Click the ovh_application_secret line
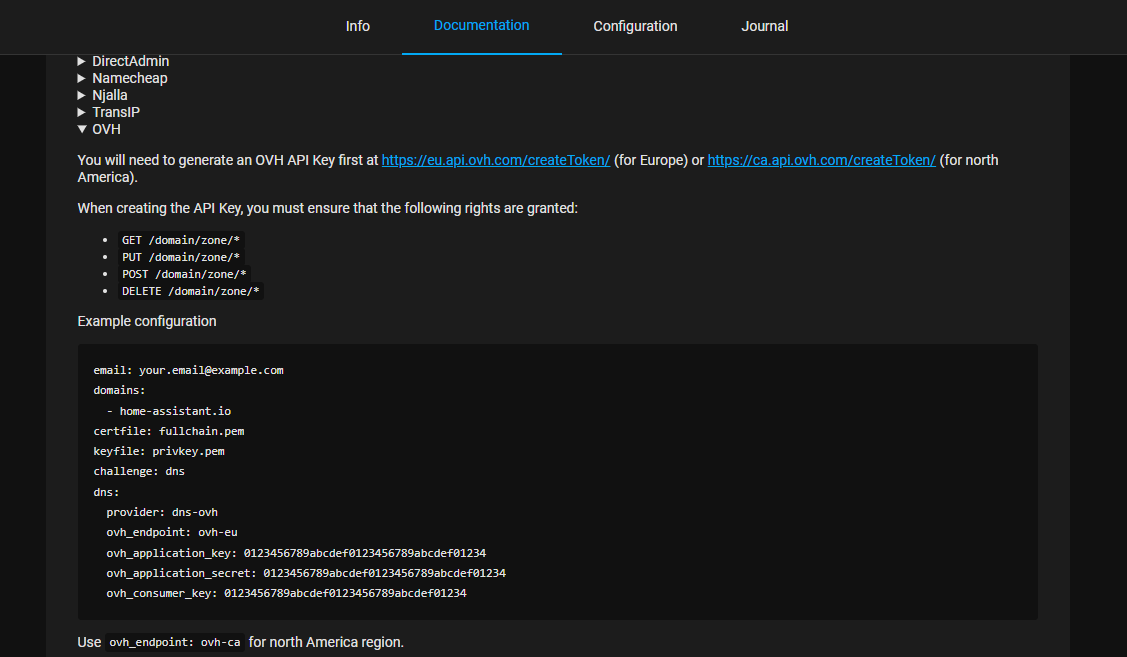Image resolution: width=1127 pixels, height=657 pixels. coord(306,574)
